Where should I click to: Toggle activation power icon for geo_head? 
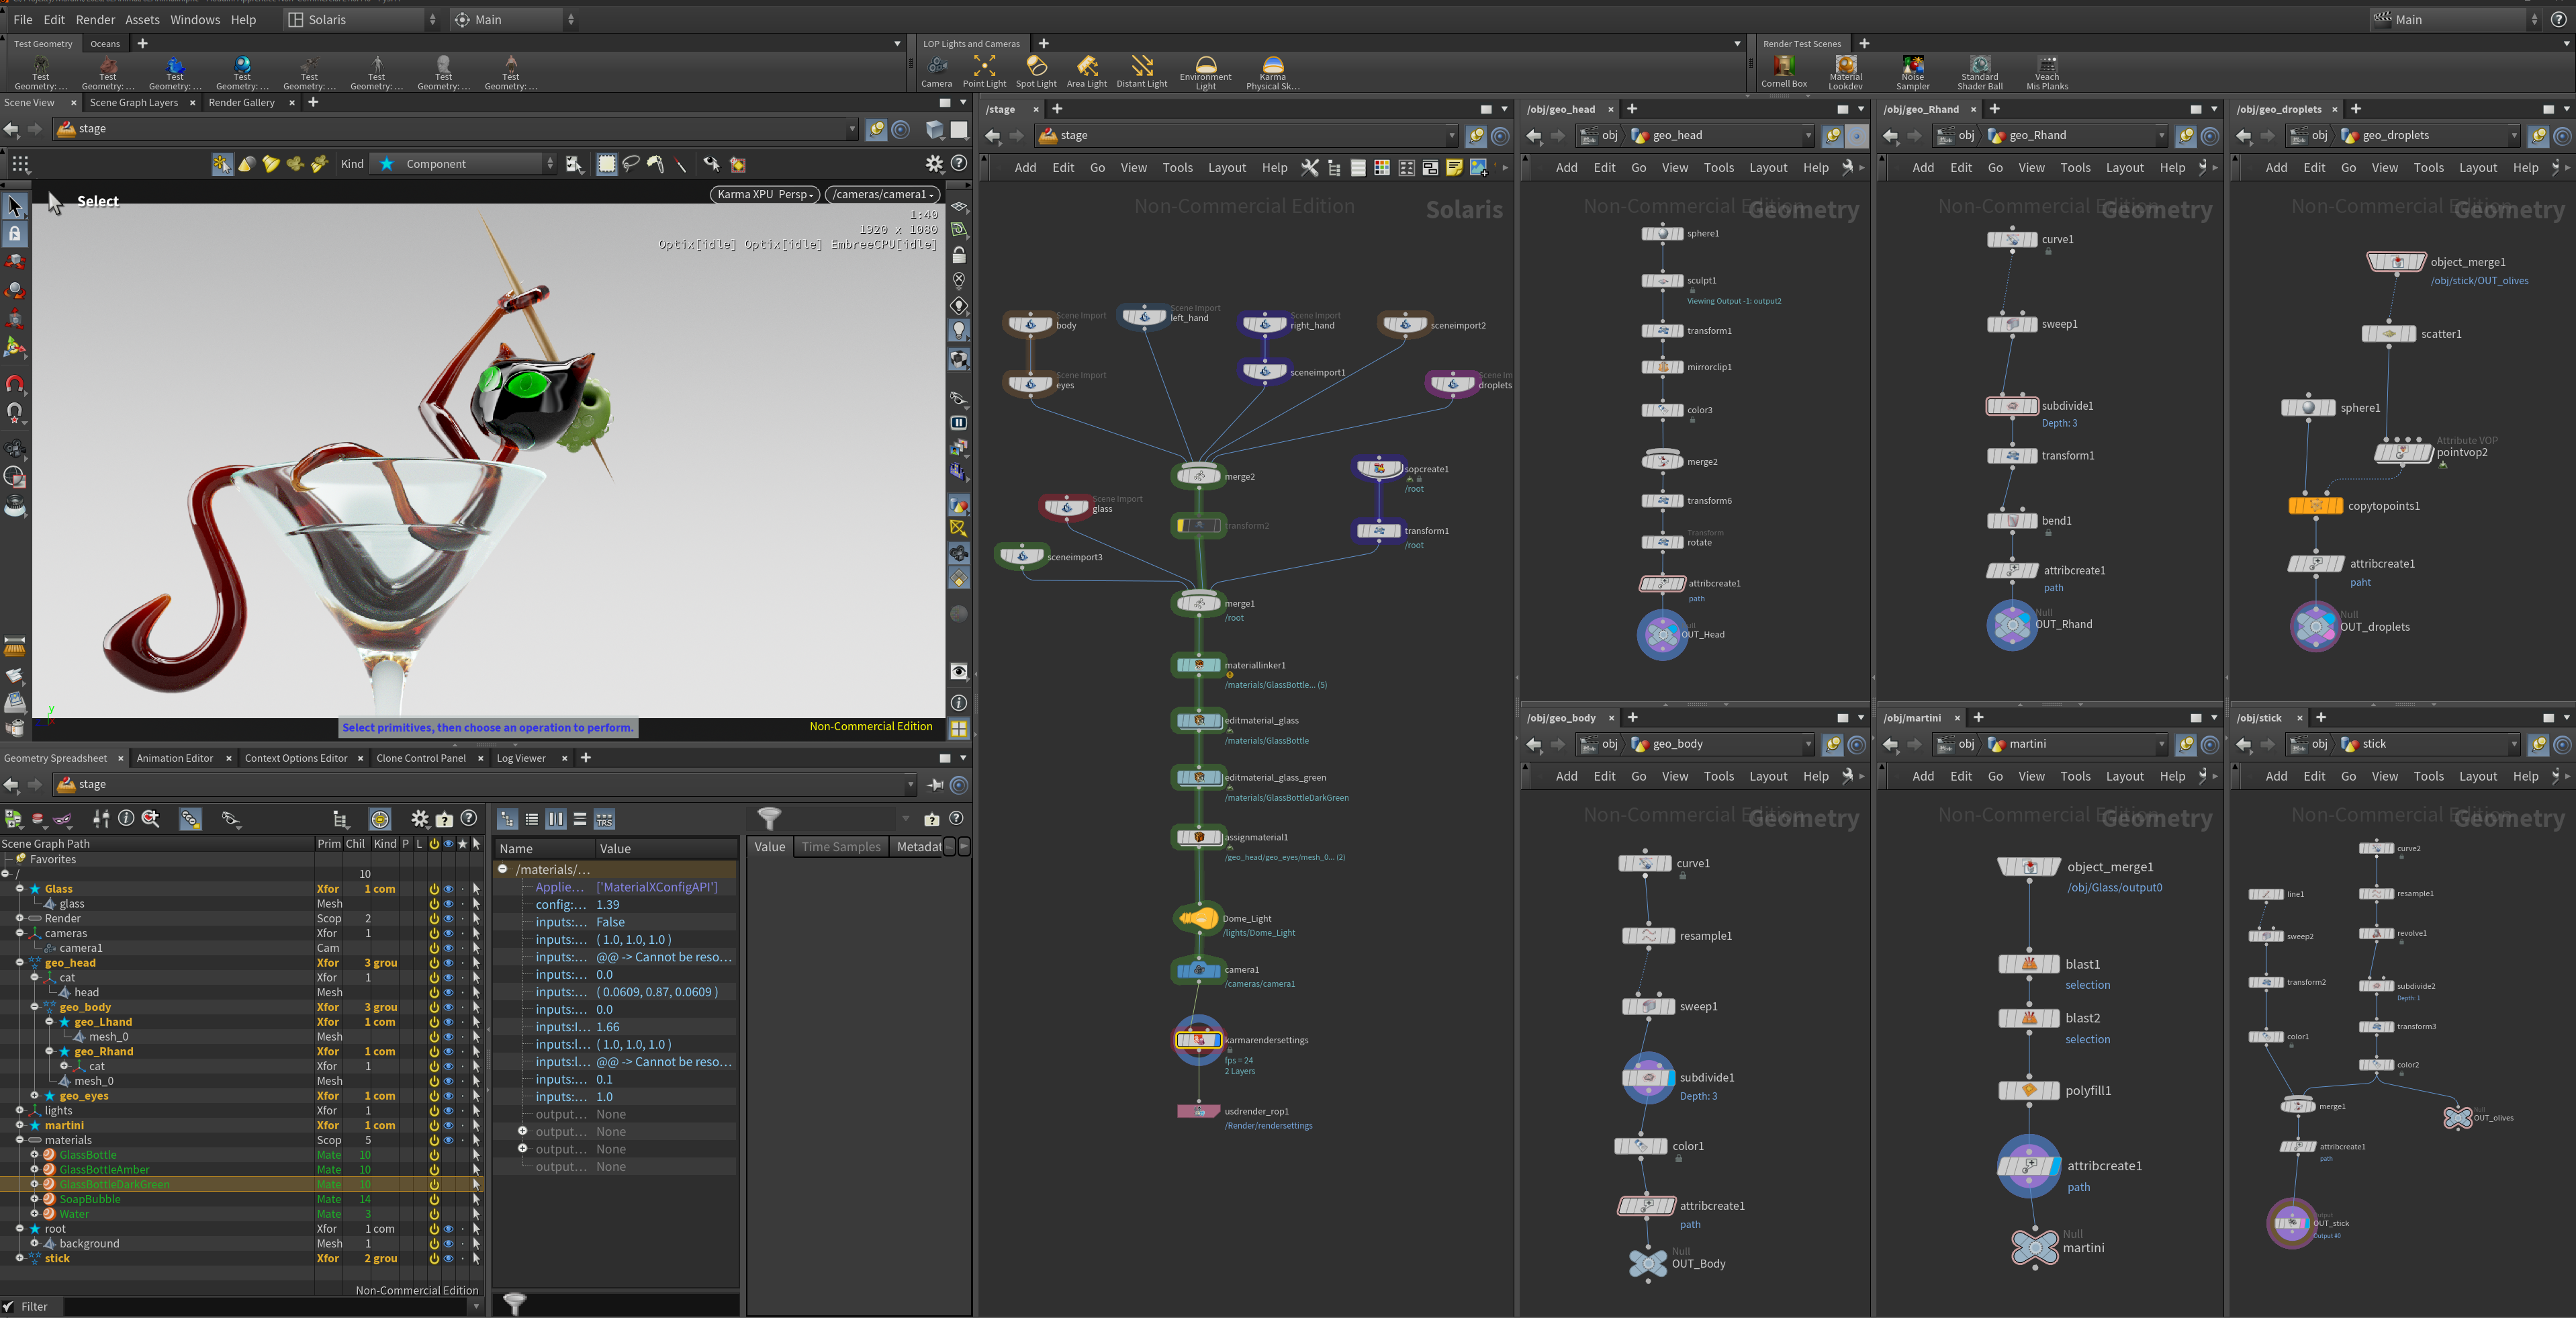[434, 963]
